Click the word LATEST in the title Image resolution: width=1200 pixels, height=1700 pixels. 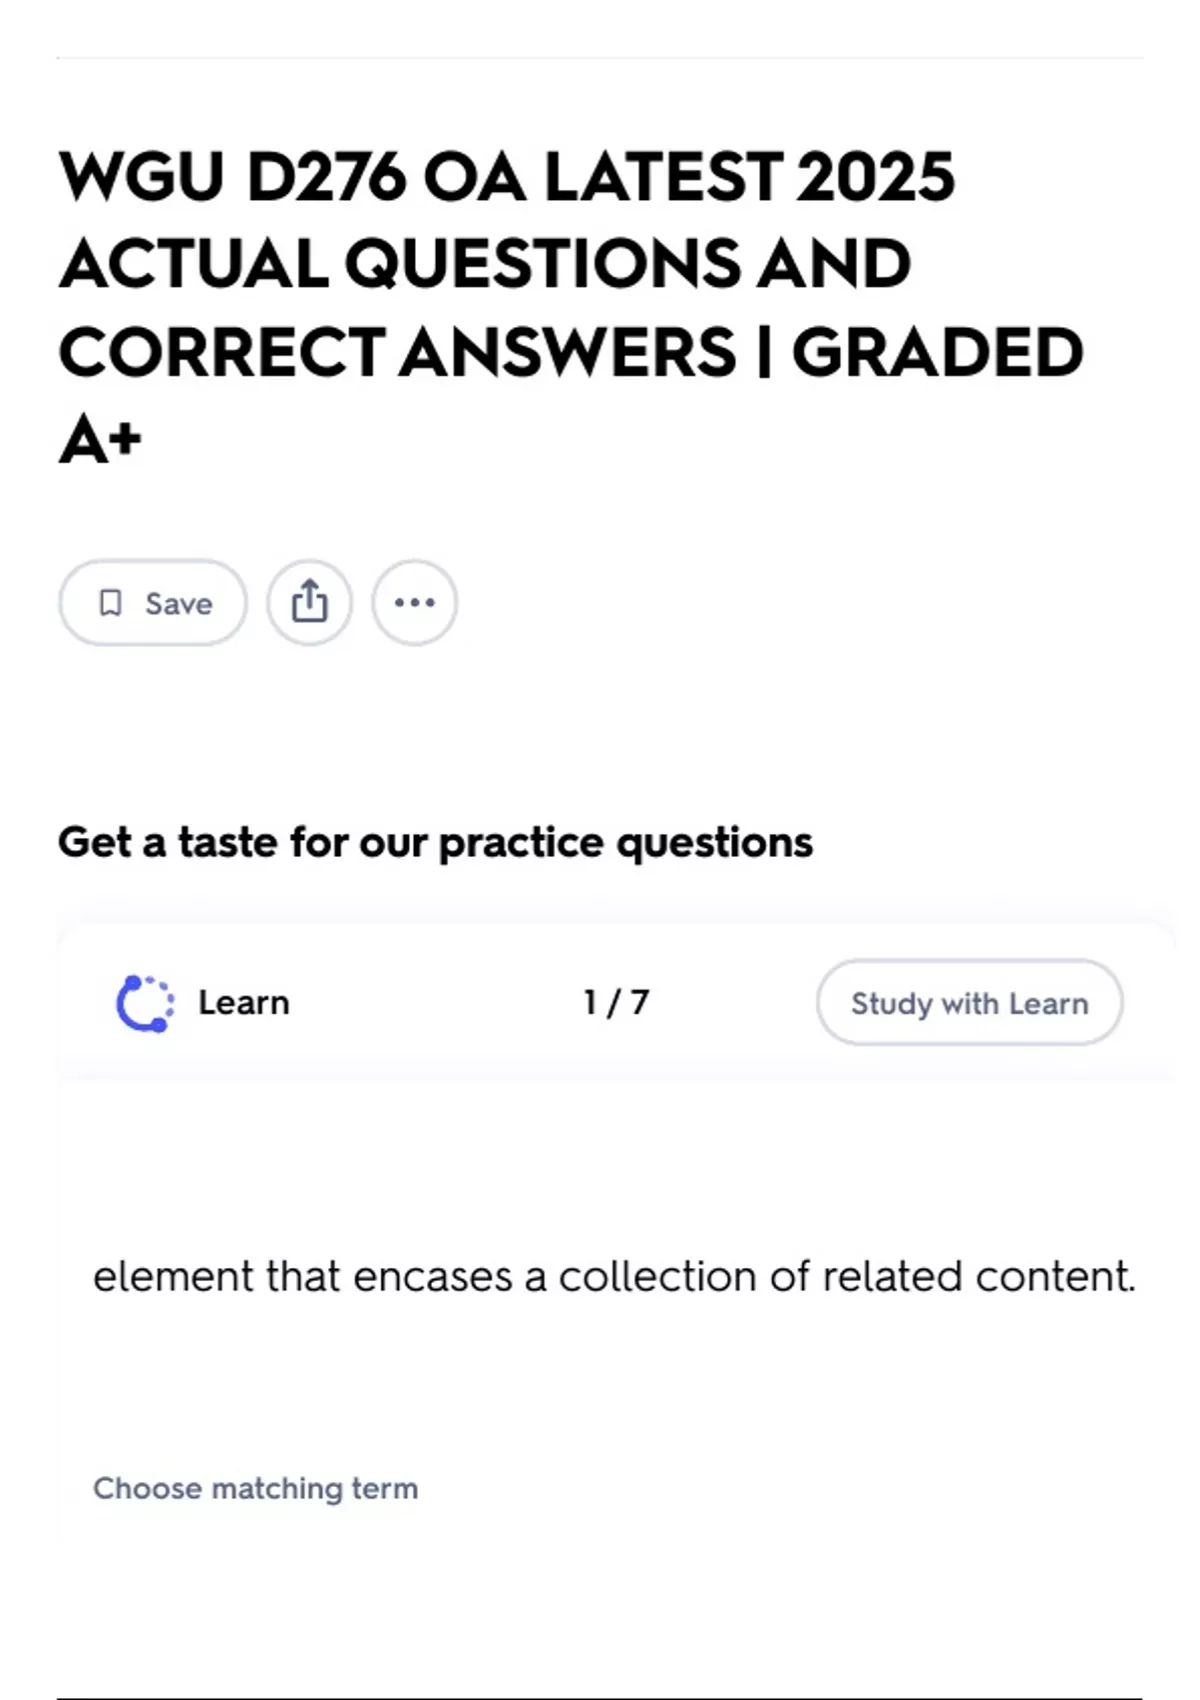[x=662, y=177]
